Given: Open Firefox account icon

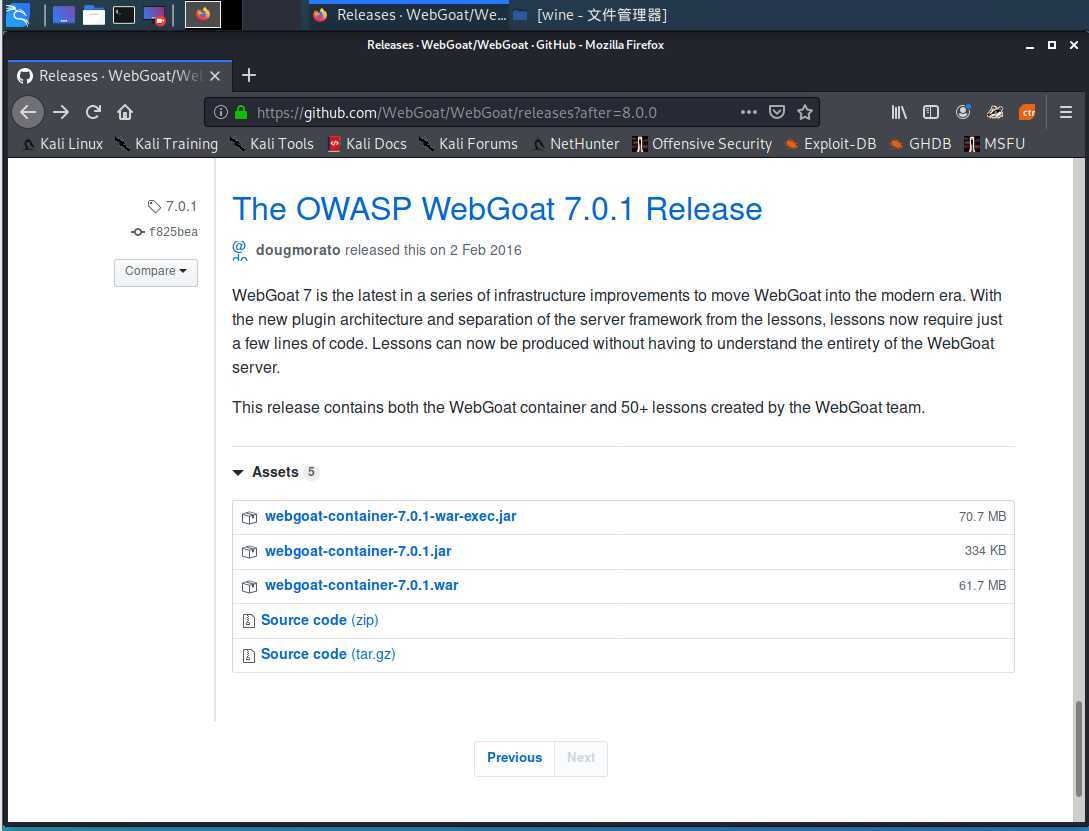Looking at the screenshot, I should coord(963,112).
